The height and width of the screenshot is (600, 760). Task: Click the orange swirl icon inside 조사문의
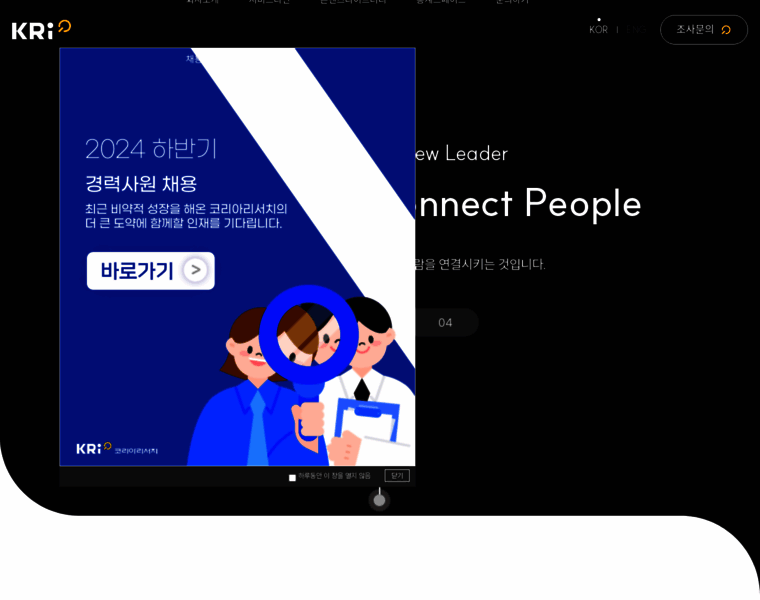click(726, 30)
